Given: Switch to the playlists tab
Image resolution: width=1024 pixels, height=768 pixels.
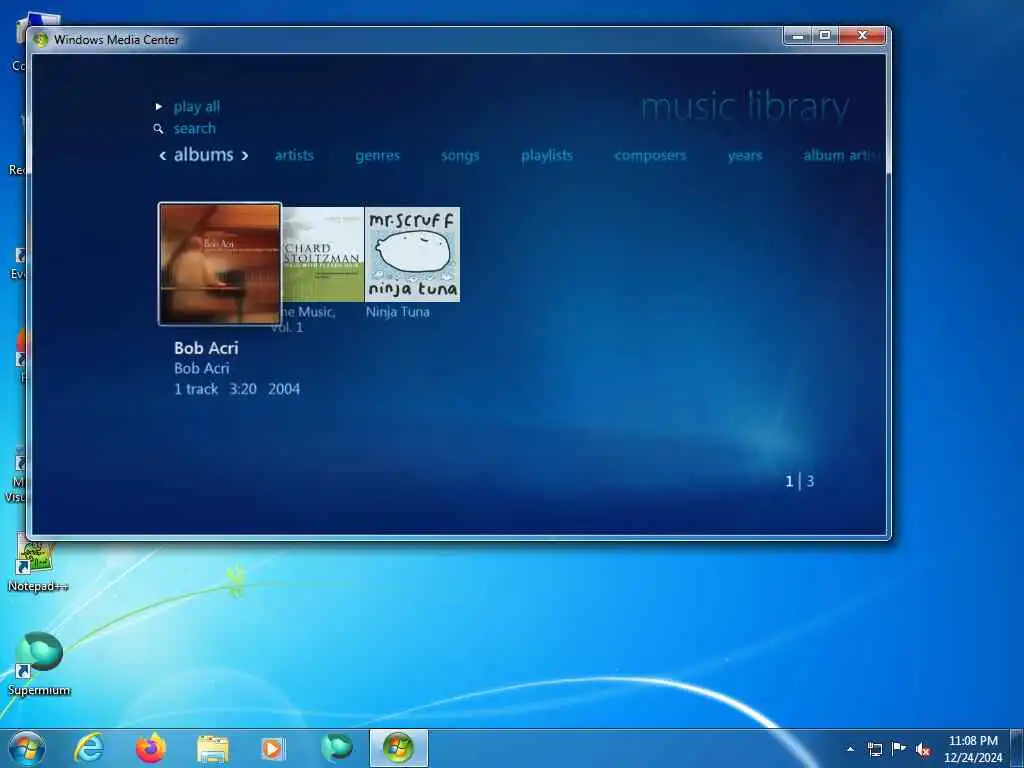Looking at the screenshot, I should (x=547, y=155).
